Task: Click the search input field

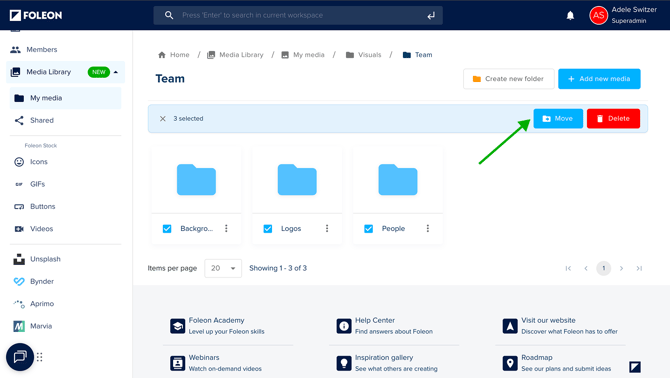Action: [298, 15]
